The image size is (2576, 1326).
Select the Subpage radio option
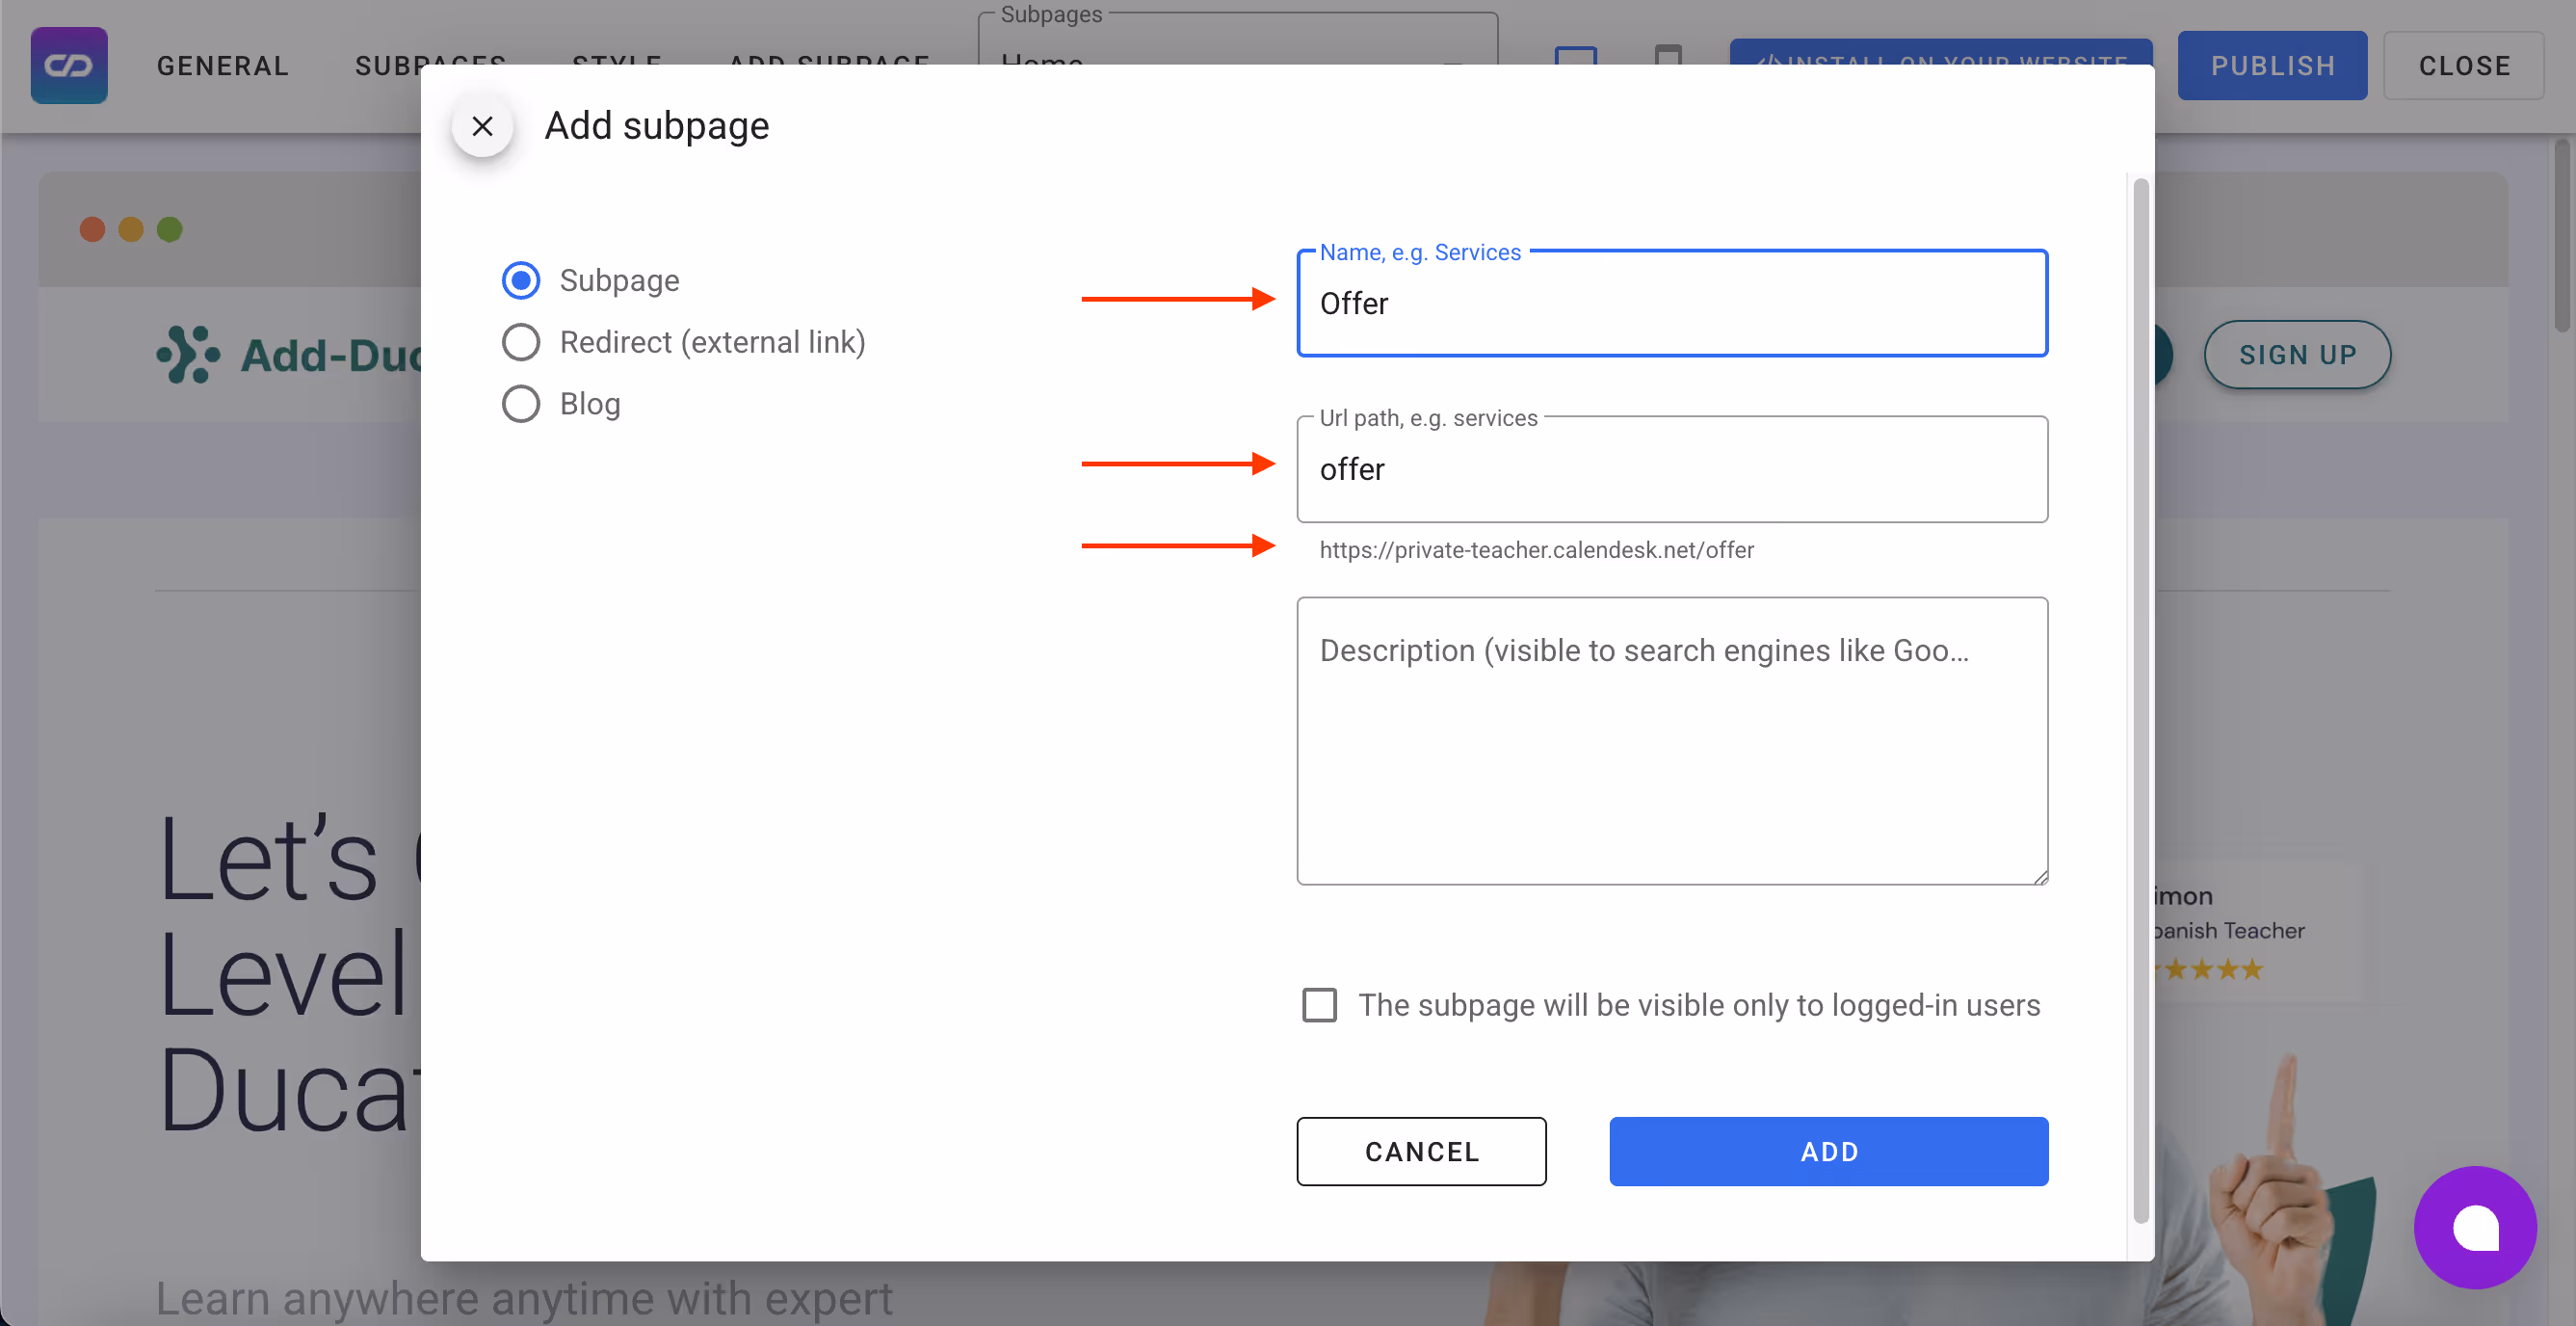click(x=521, y=281)
